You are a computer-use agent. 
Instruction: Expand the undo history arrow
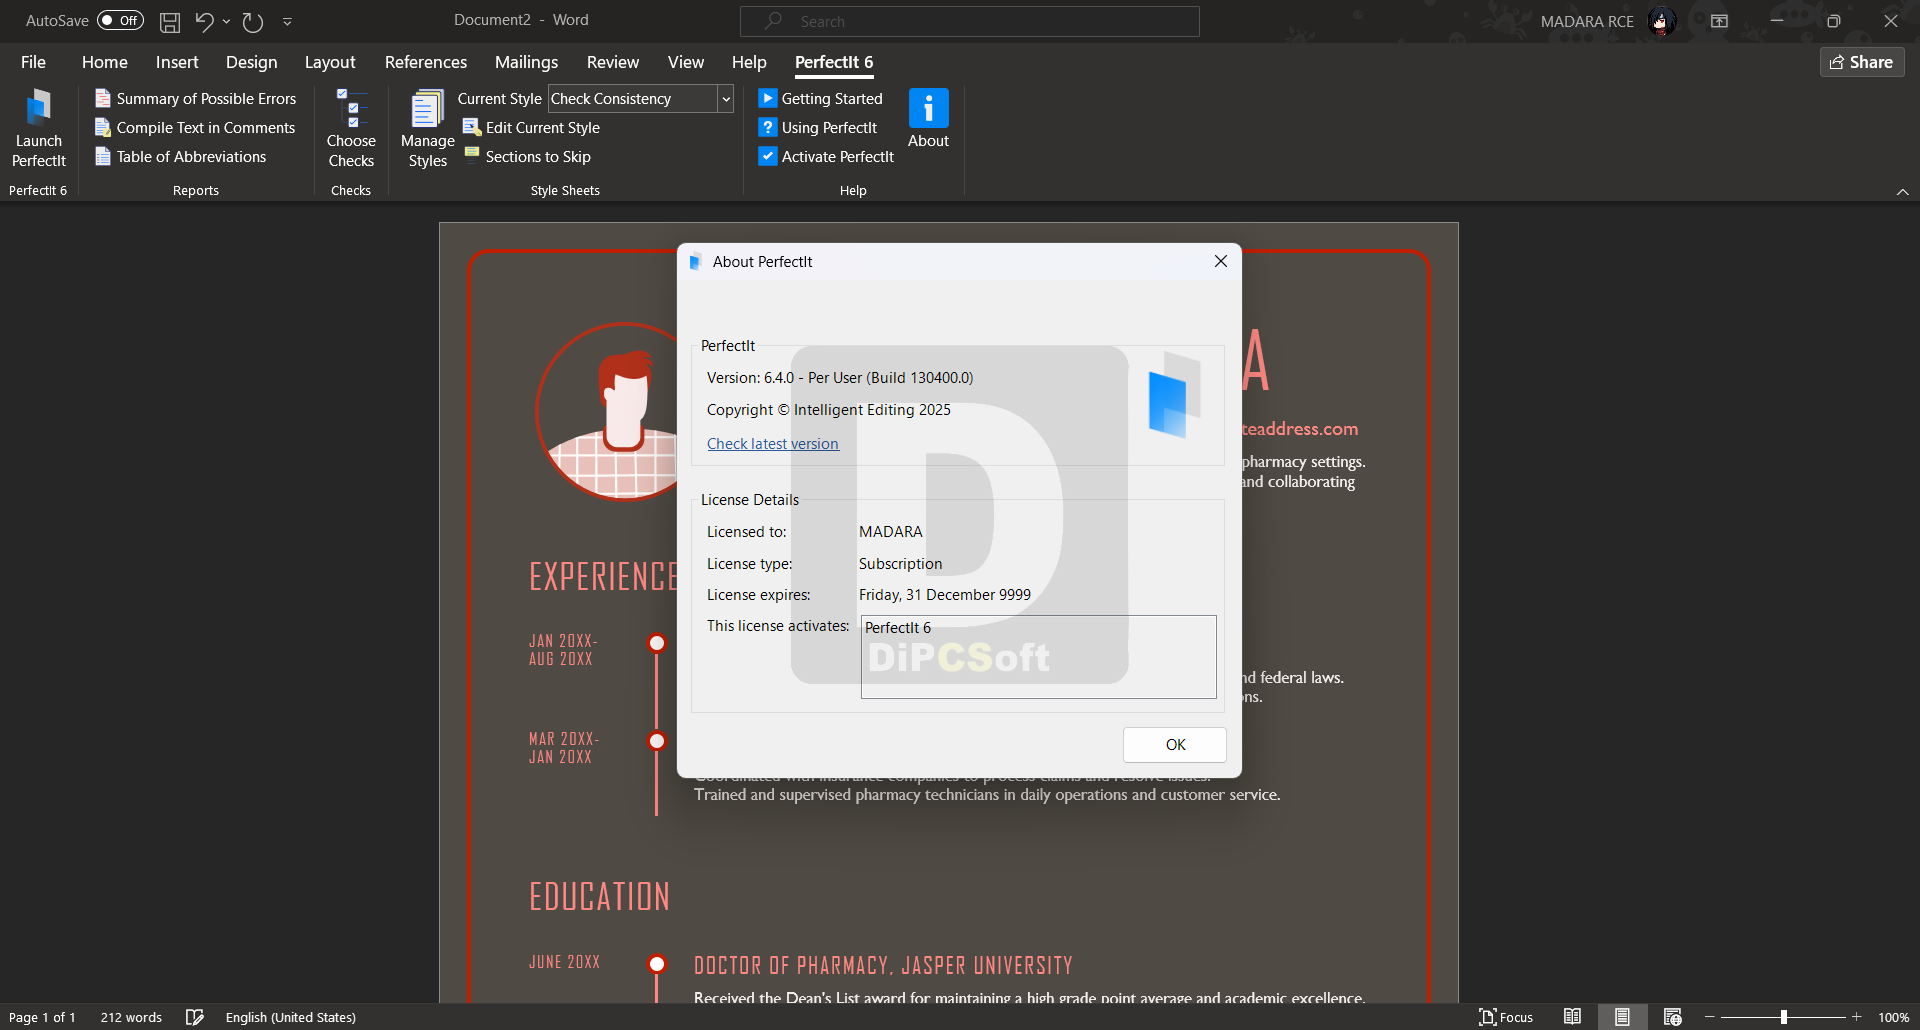(x=227, y=21)
